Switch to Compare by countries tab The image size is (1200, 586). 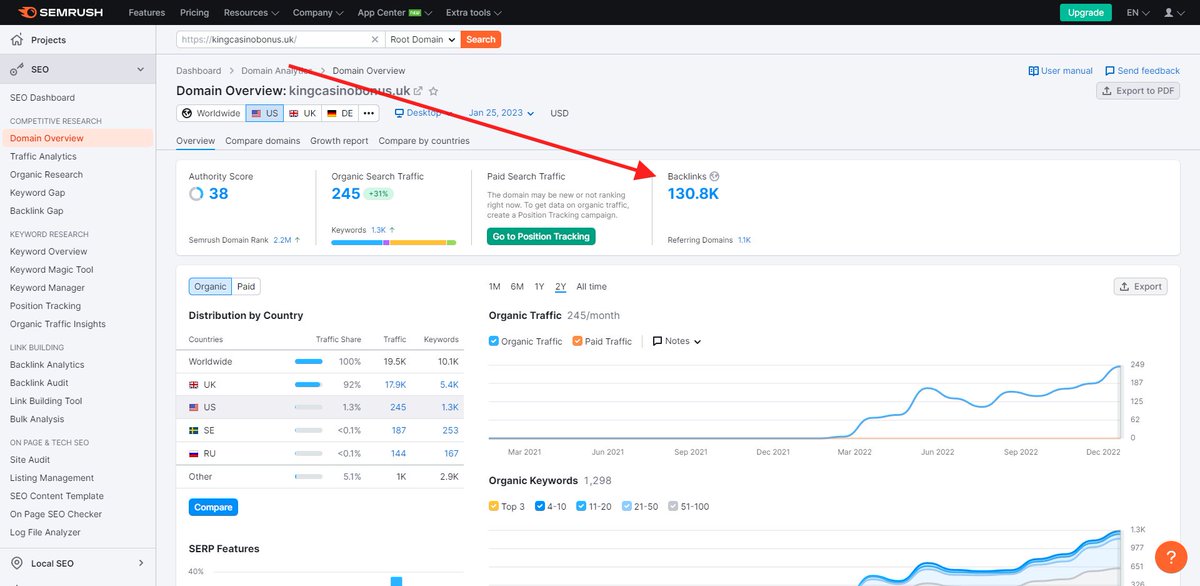point(424,141)
